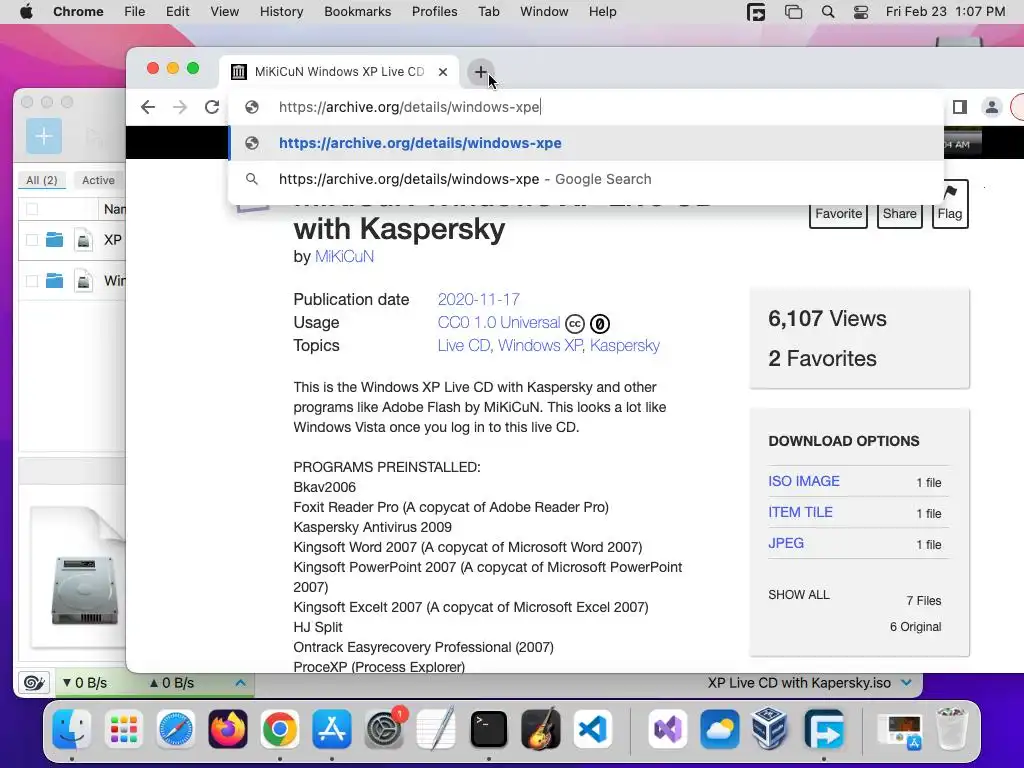This screenshot has height=768, width=1024.
Task: Check the checkbox for the XP download row
Action: click(32, 240)
